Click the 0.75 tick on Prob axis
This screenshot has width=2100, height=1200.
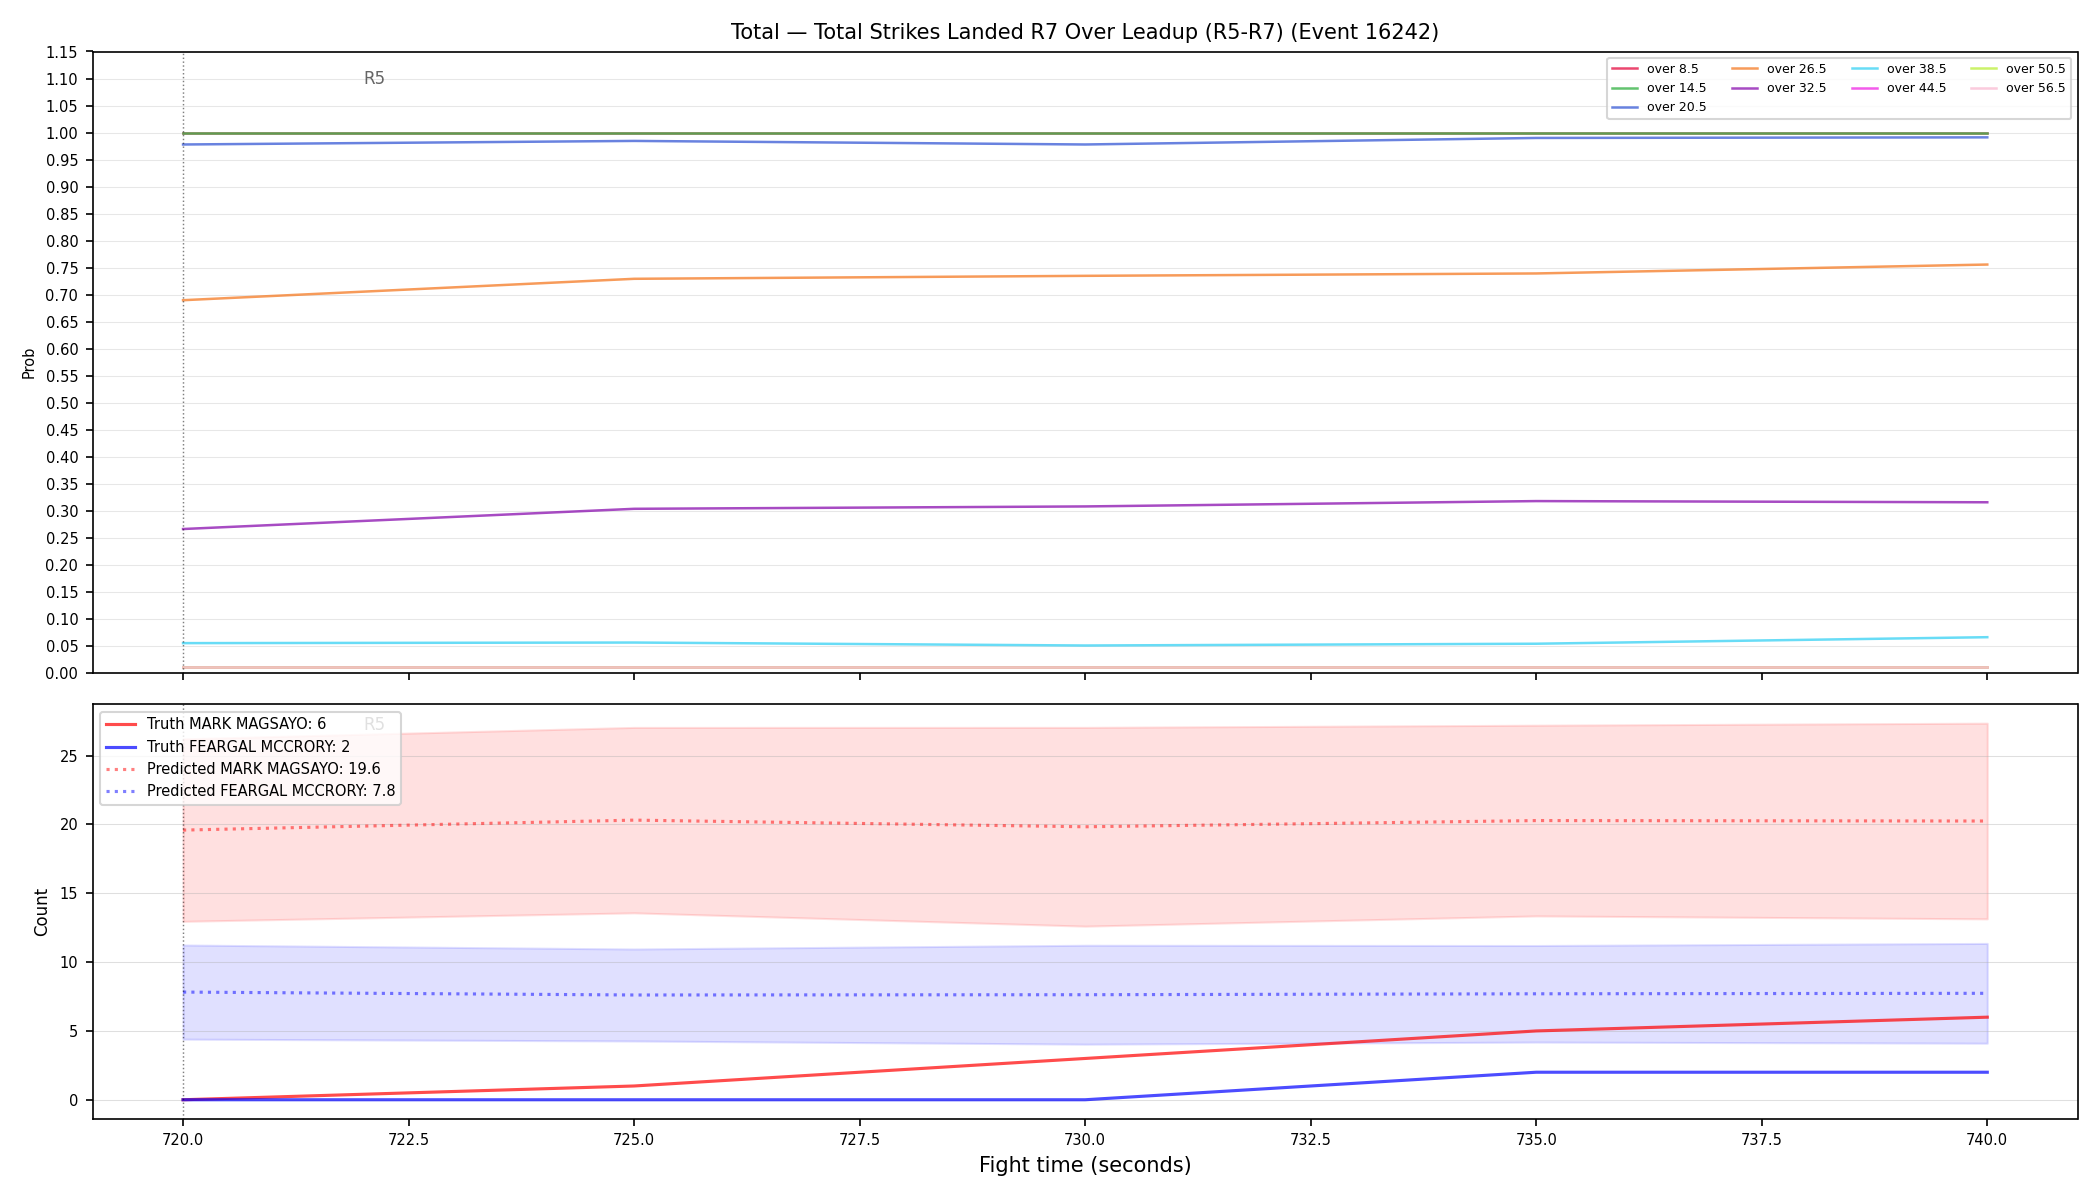click(62, 268)
